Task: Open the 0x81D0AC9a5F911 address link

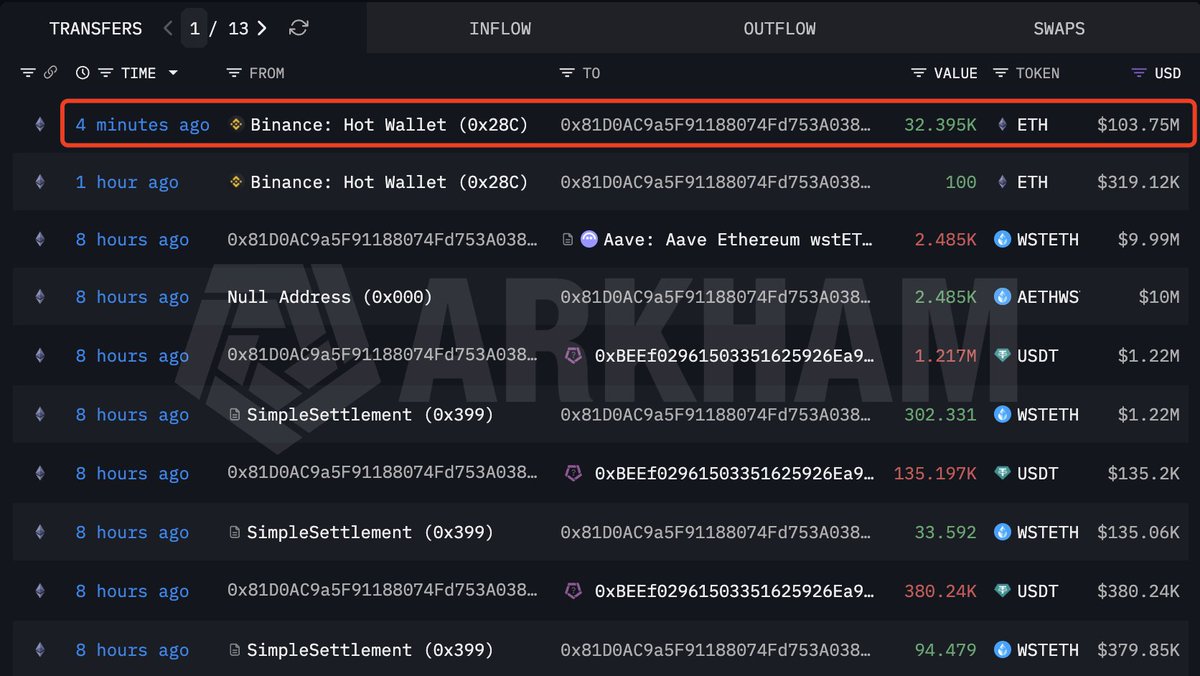Action: [713, 124]
